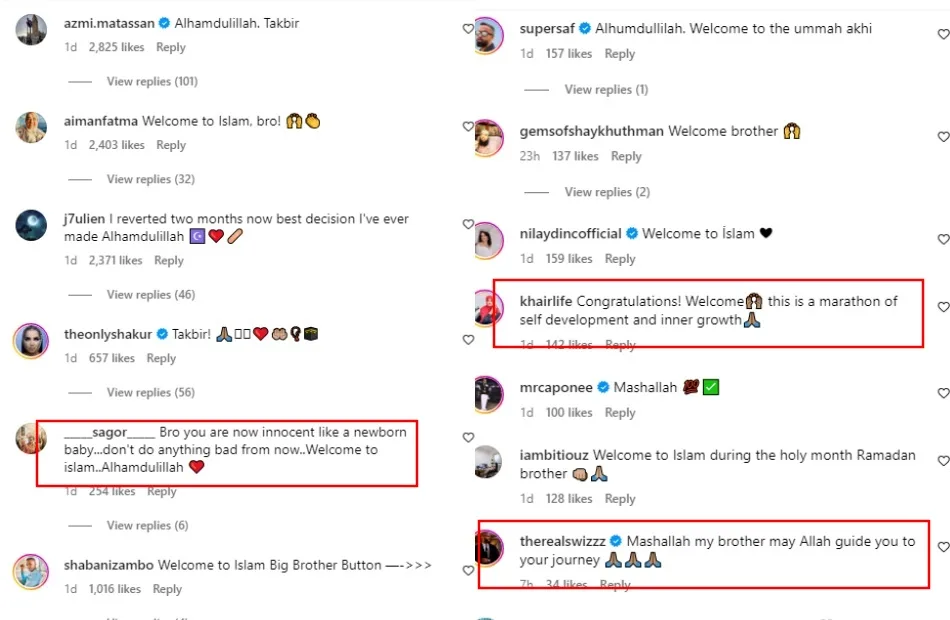This screenshot has height=620, width=950.
Task: Open the 1,016 likes list under shabanizambo
Action: pyautogui.click(x=114, y=589)
